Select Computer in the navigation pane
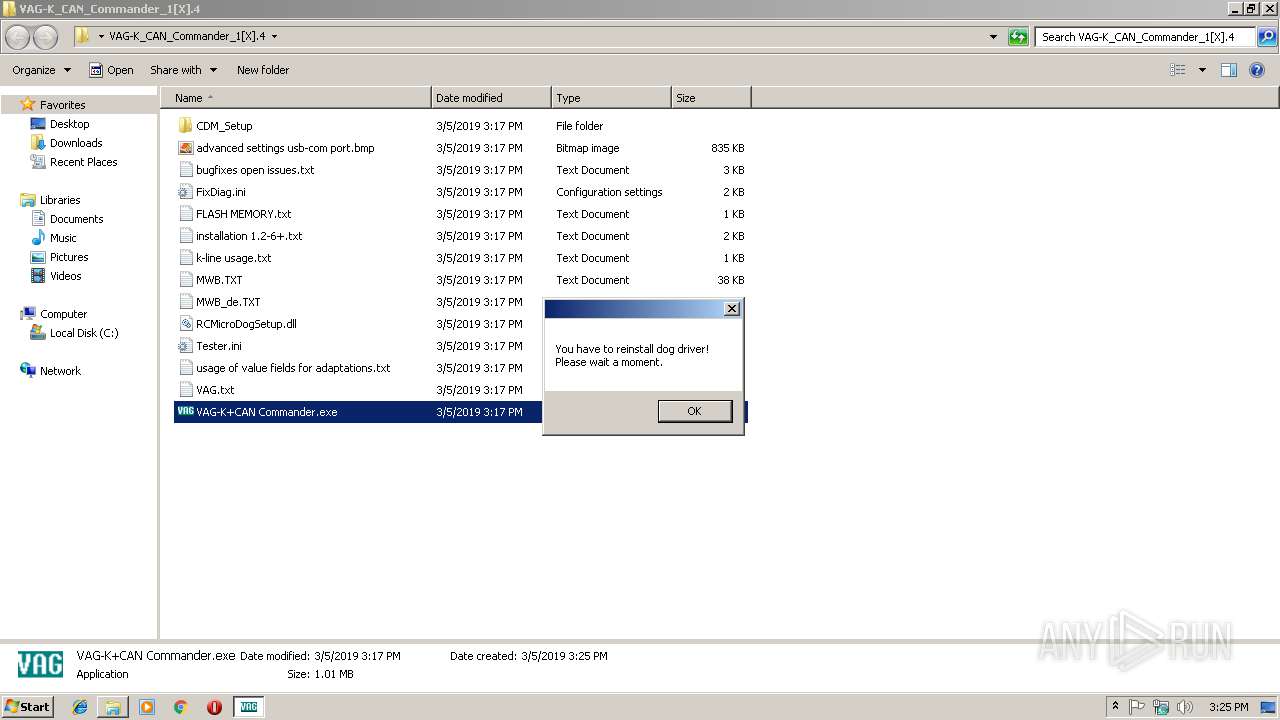This screenshot has width=1280, height=720. coord(63,314)
